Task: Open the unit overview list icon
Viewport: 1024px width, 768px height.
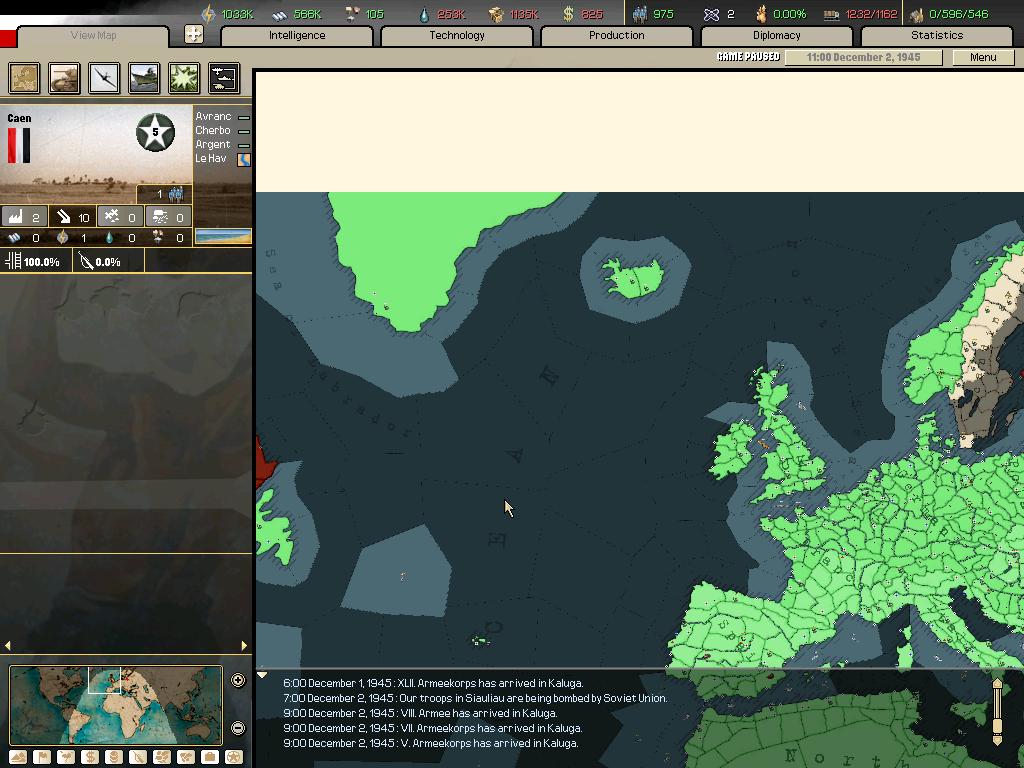Action: pyautogui.click(x=224, y=78)
